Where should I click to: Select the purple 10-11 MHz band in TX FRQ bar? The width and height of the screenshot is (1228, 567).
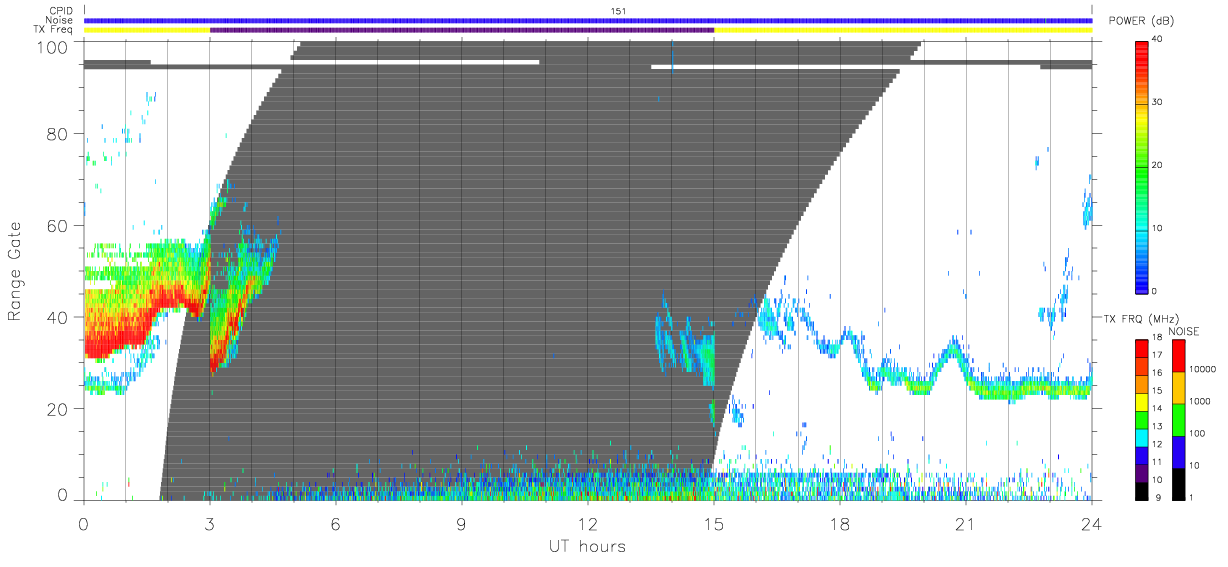coord(1142,471)
